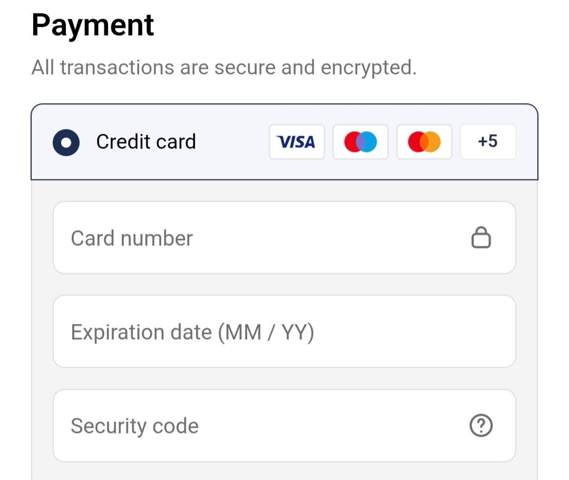This screenshot has width=569, height=480.
Task: Click the "Security code" placeholder text
Action: pos(135,426)
